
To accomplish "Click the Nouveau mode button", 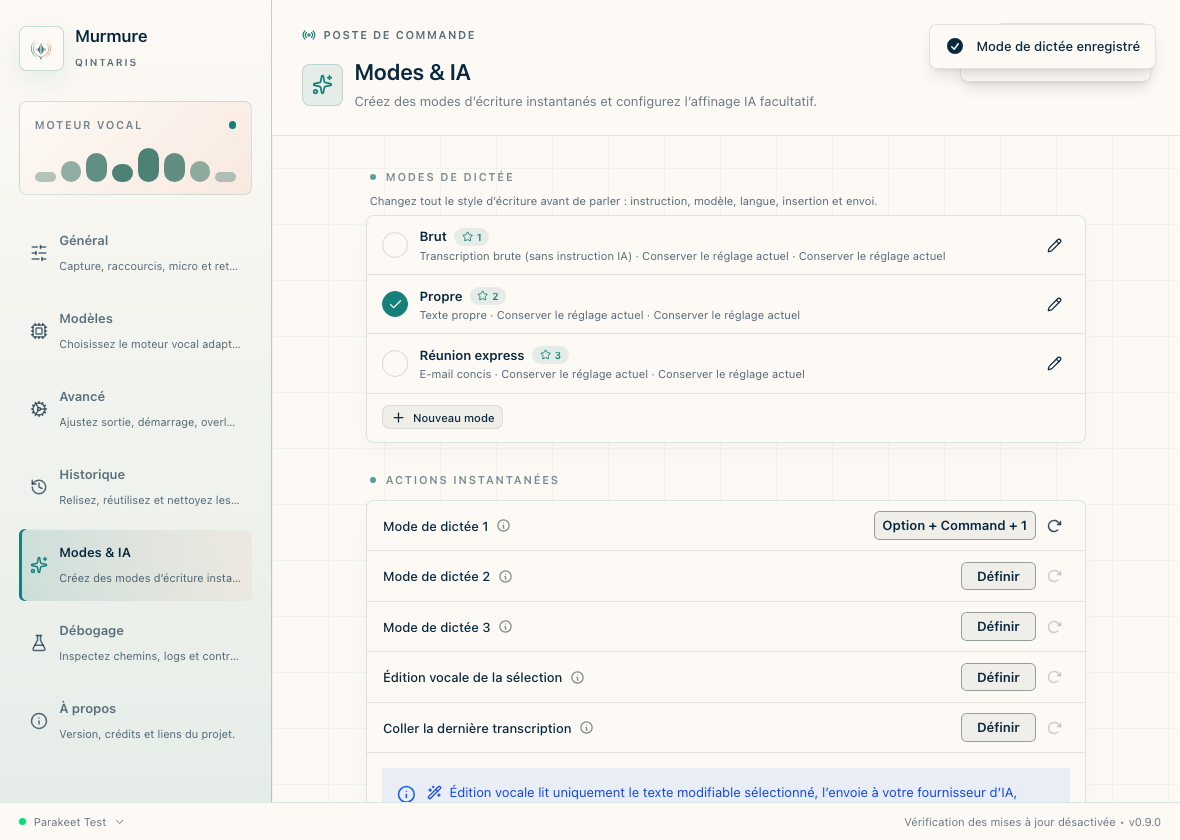I will click(x=442, y=418).
